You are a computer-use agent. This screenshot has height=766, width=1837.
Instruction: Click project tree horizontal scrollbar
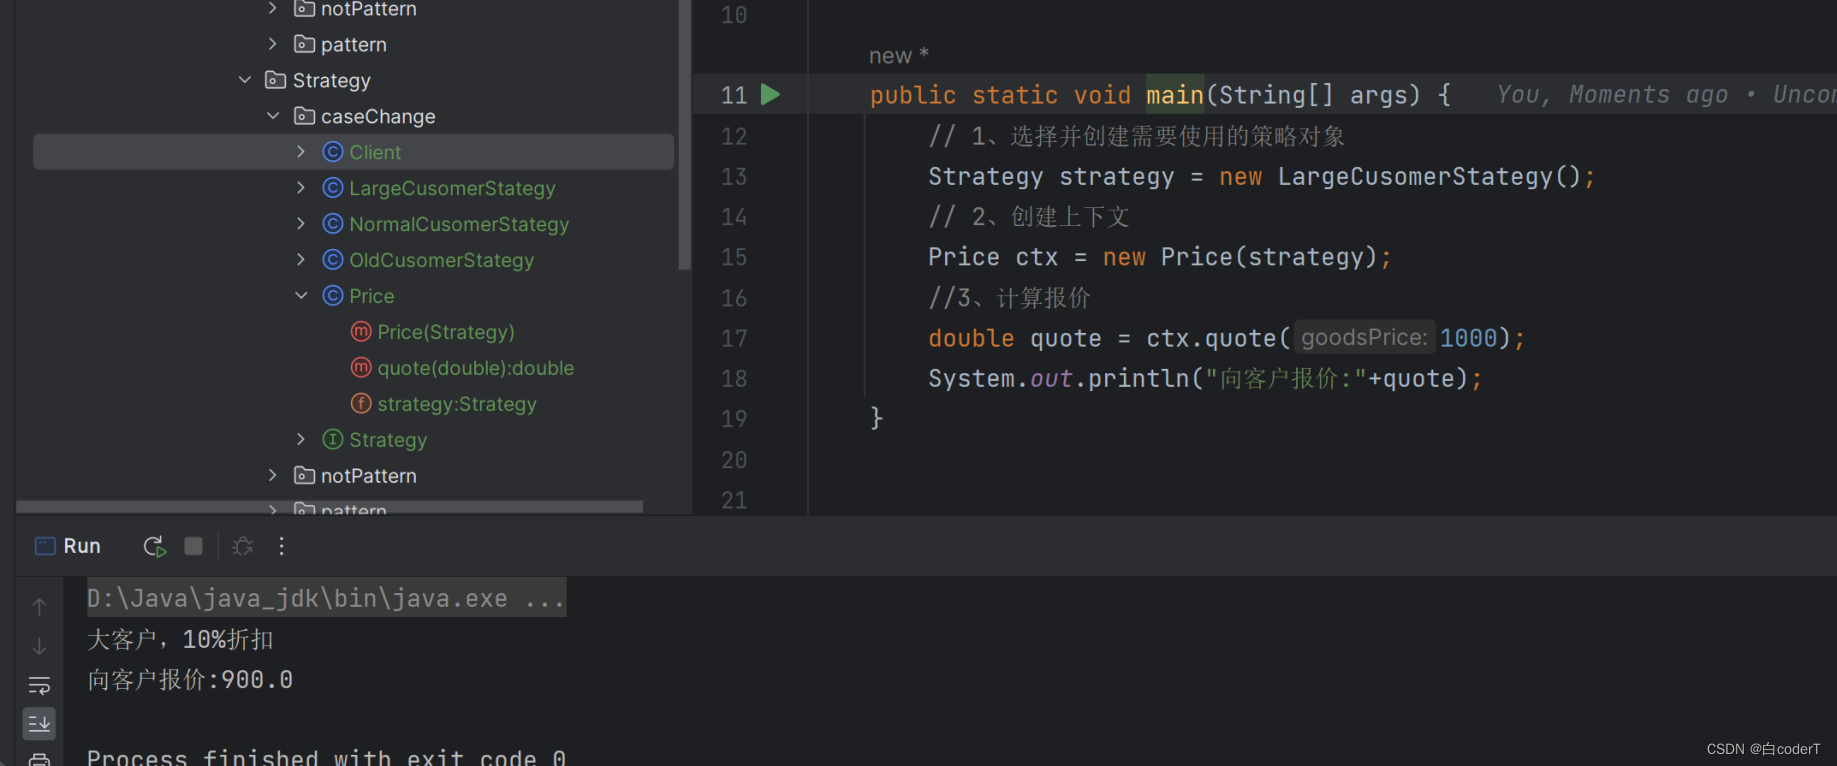point(330,507)
